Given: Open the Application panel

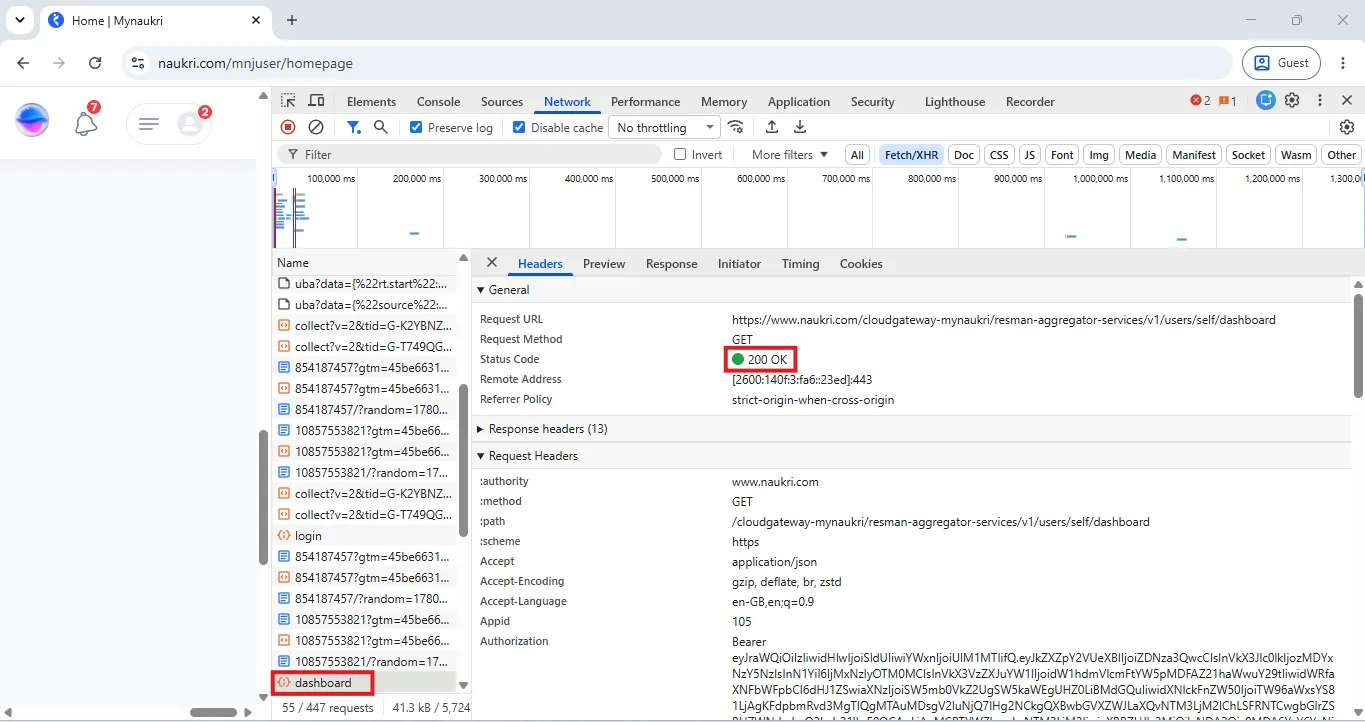Looking at the screenshot, I should [x=799, y=101].
